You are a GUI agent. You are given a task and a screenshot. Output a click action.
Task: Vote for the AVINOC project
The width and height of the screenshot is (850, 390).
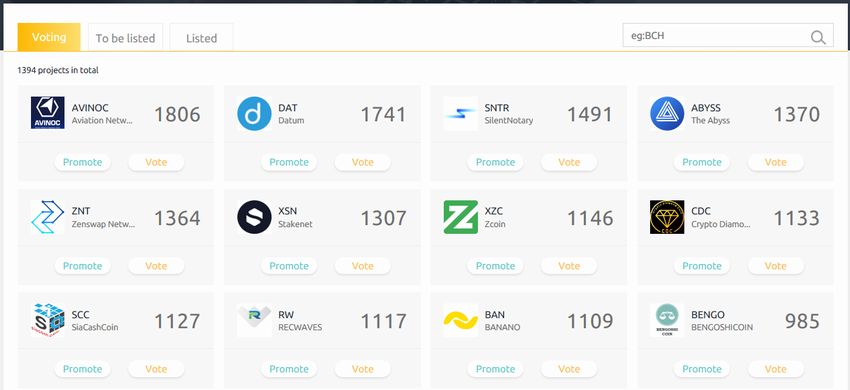(156, 162)
